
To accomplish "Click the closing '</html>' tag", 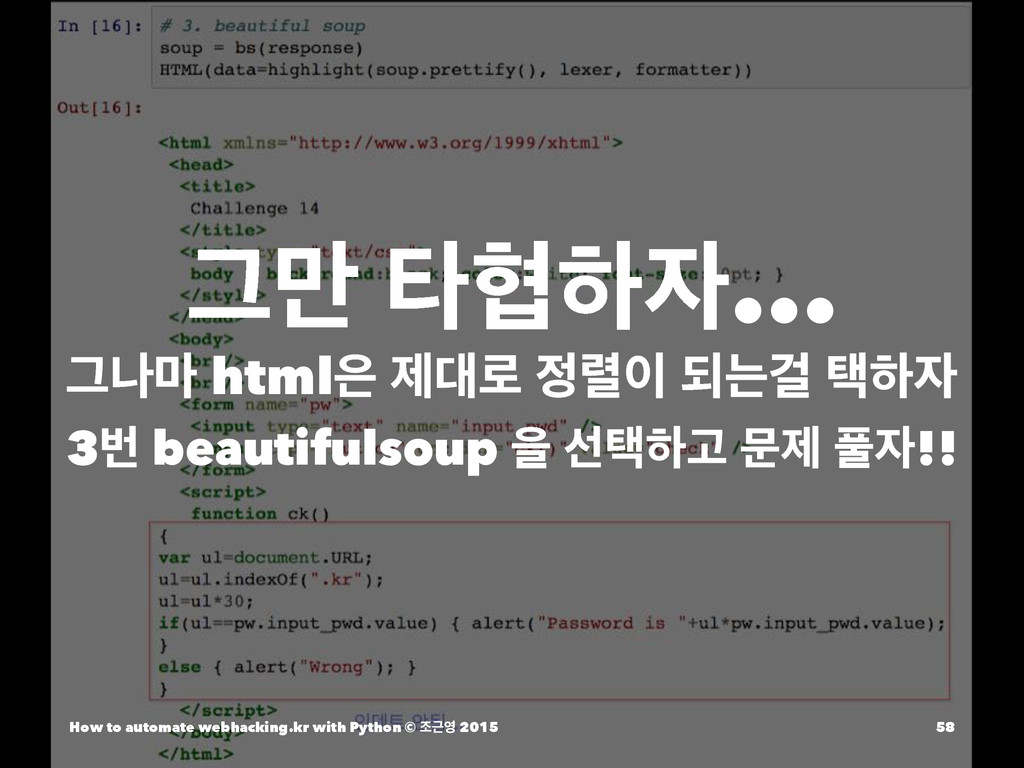I will tap(195, 754).
